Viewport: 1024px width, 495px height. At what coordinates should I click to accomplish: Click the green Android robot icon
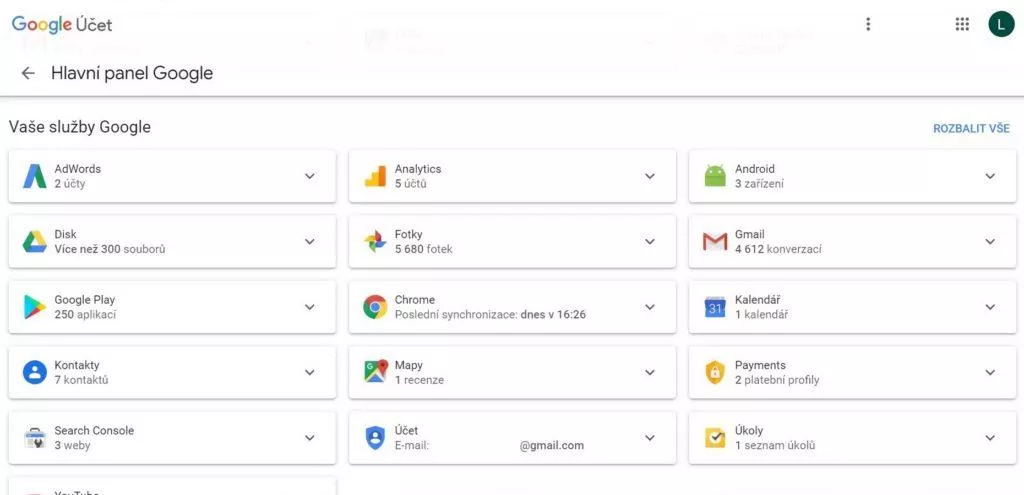(715, 176)
